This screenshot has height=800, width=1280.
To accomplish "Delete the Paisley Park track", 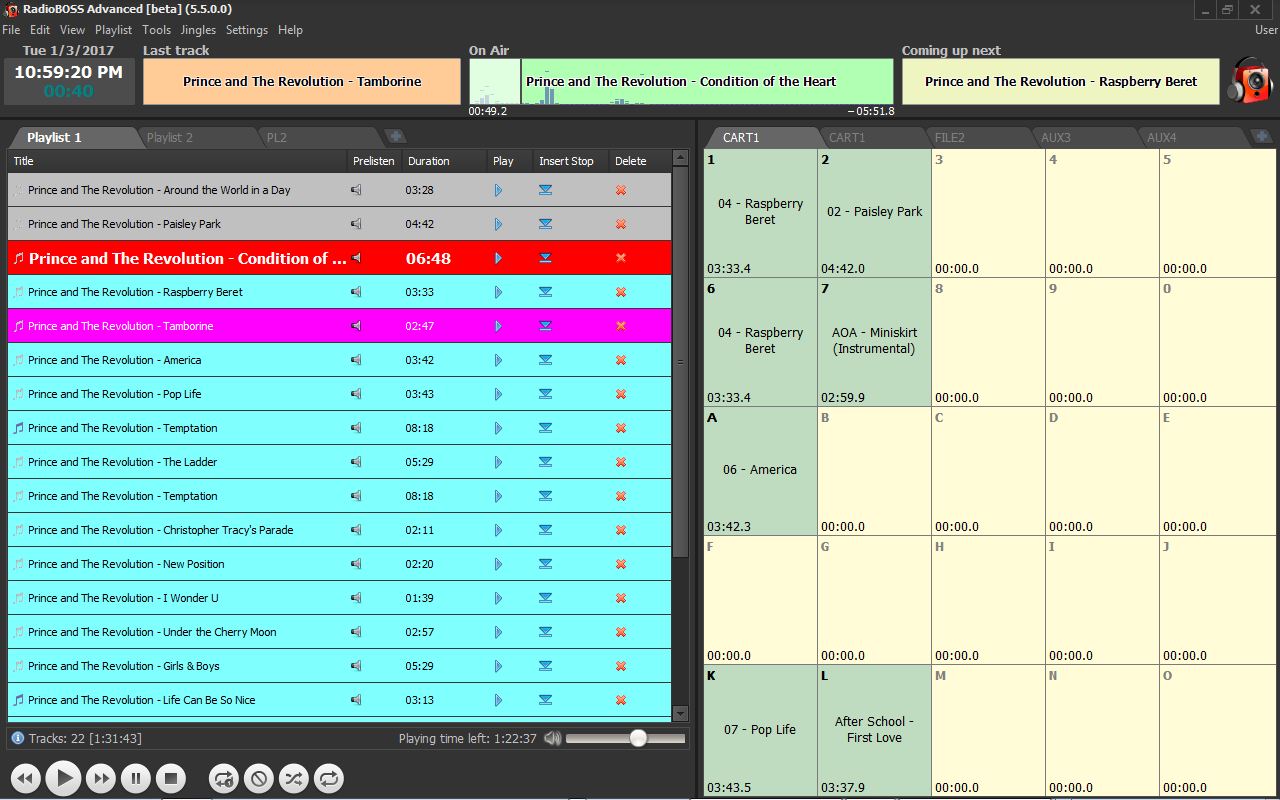I will (x=621, y=224).
